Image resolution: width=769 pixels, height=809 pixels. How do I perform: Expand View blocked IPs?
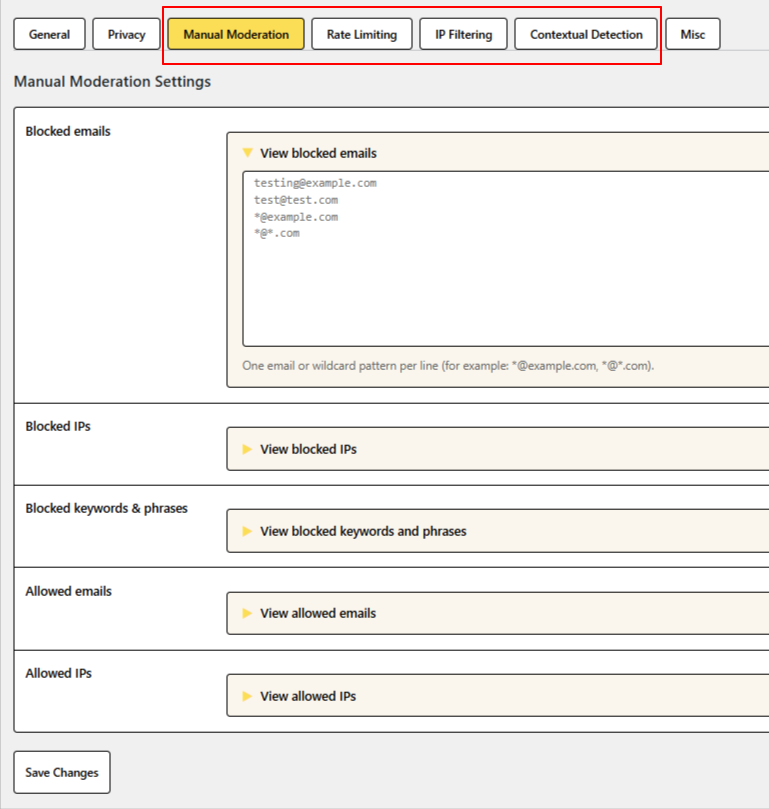[x=308, y=449]
